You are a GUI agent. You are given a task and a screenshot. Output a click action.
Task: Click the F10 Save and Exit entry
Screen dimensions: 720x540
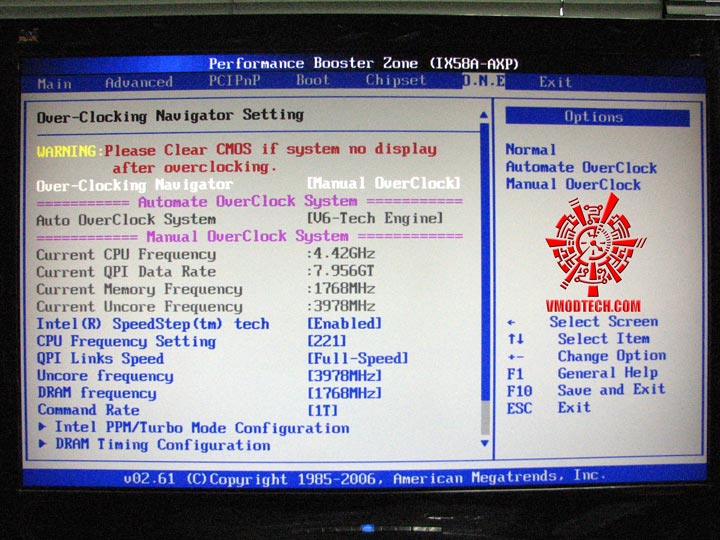(586, 390)
